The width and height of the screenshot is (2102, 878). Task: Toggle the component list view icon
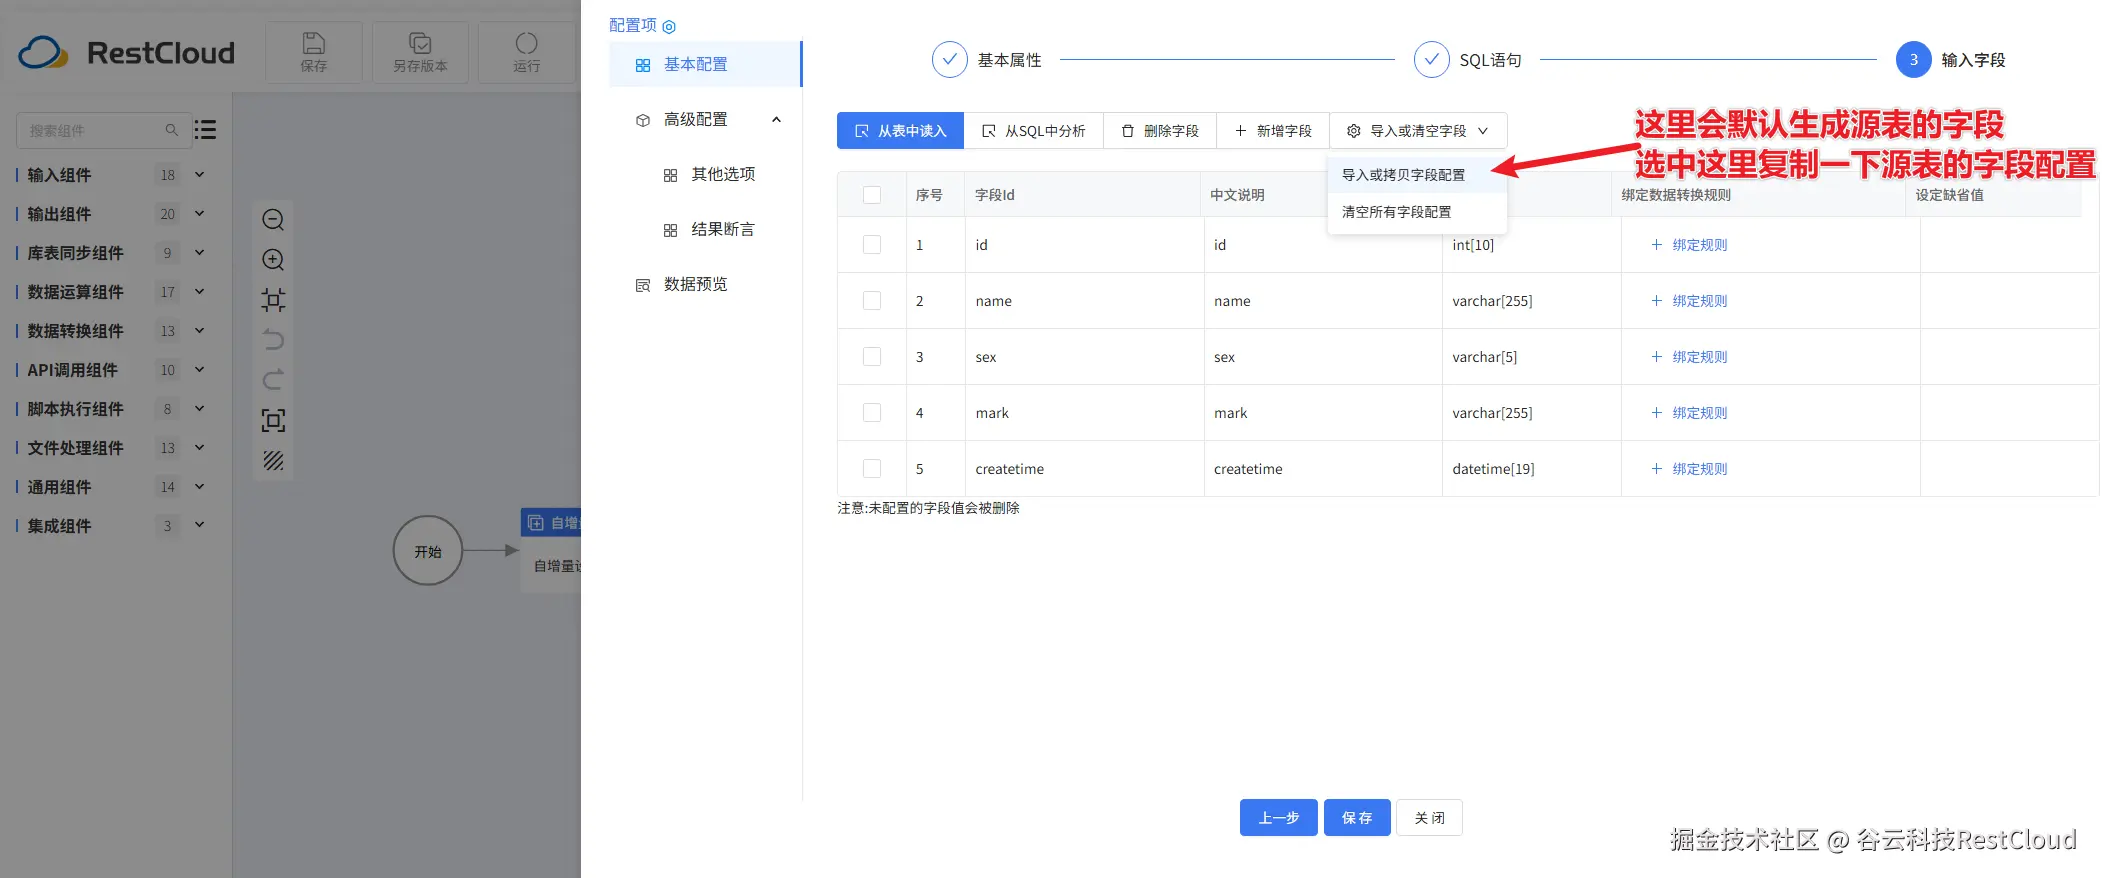pos(205,130)
